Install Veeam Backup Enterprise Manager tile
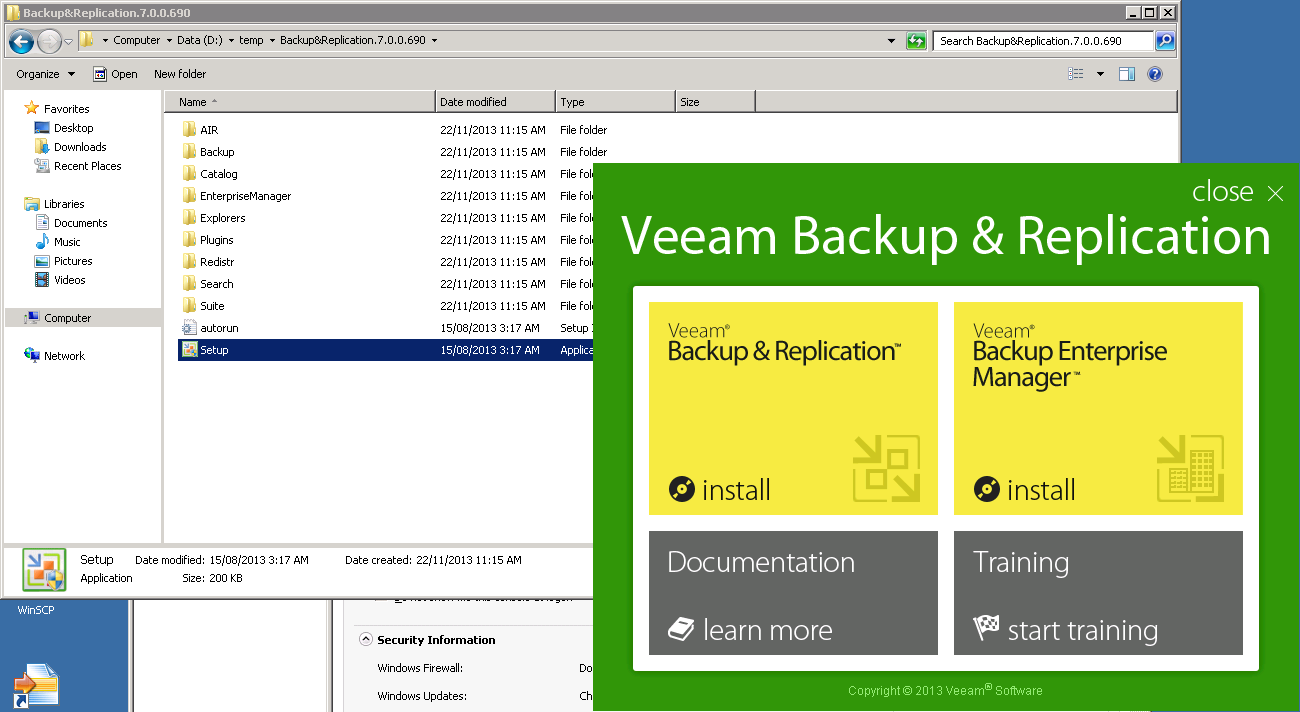 (1098, 408)
